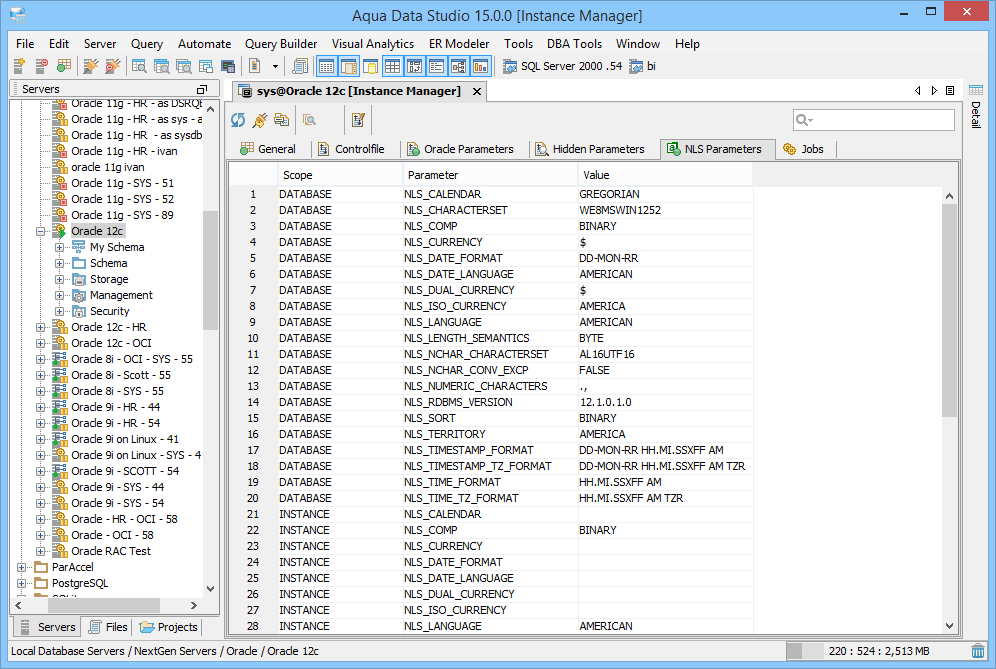Screen dimensions: 996x669
Task: Click the Register Server toolbar icon
Action: click(19, 66)
